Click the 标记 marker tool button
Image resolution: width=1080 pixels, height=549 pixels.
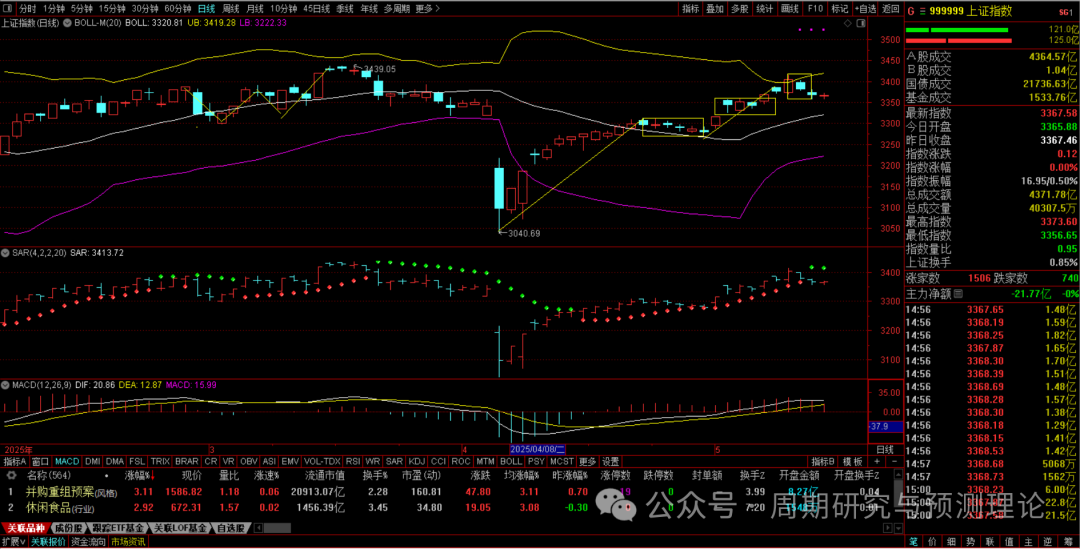[840, 8]
